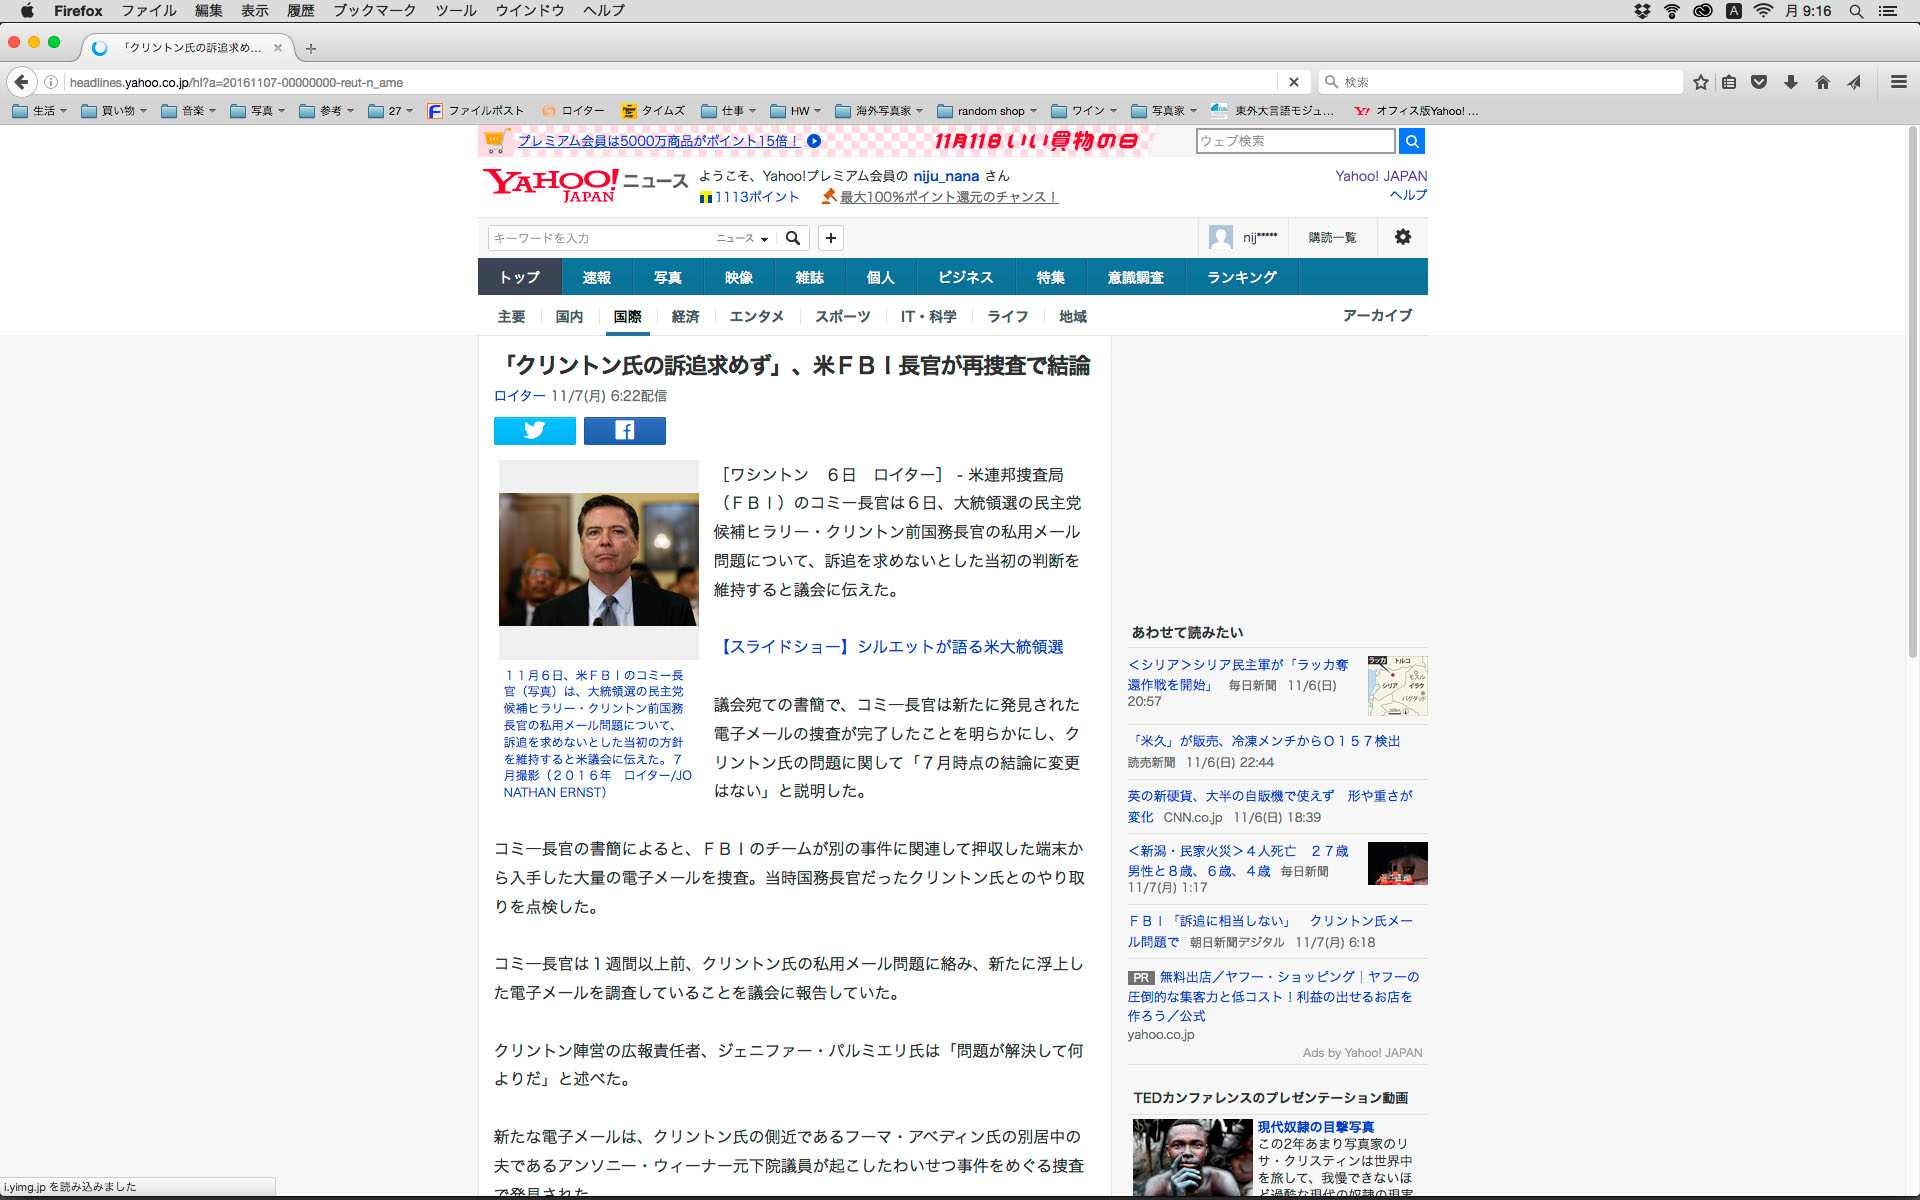Open the Comey article photo thumbnail

[x=598, y=559]
